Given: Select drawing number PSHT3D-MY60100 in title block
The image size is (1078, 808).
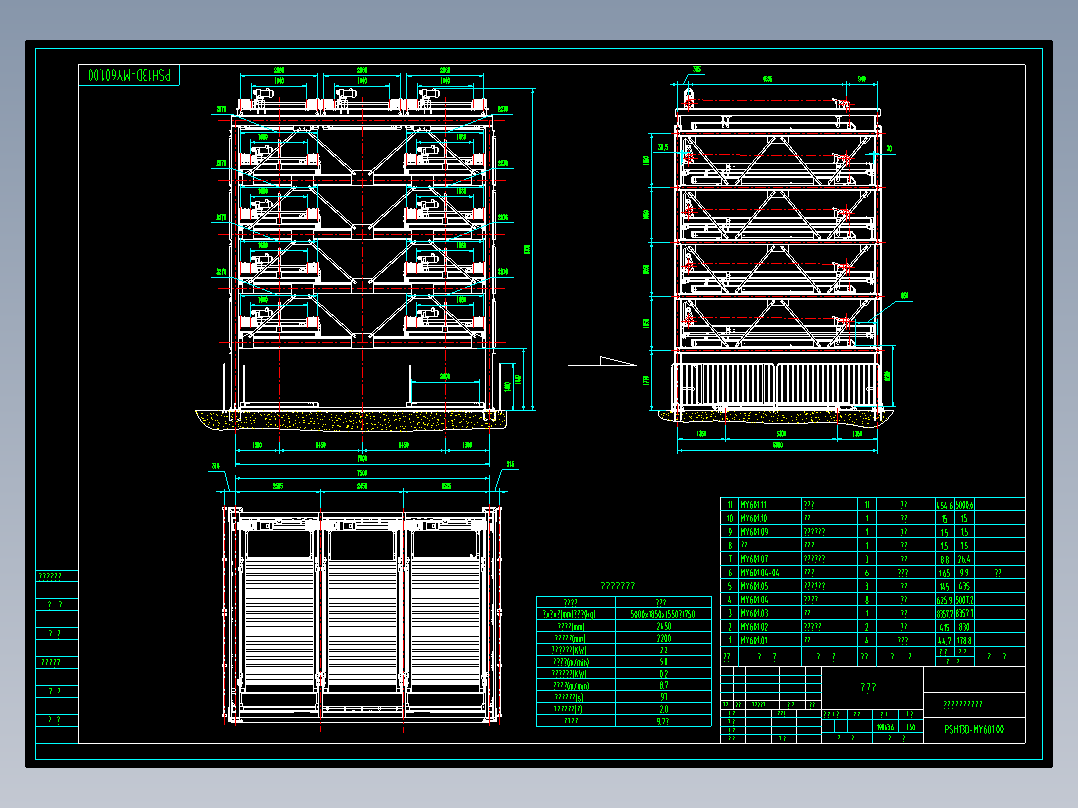Looking at the screenshot, I should [x=974, y=729].
